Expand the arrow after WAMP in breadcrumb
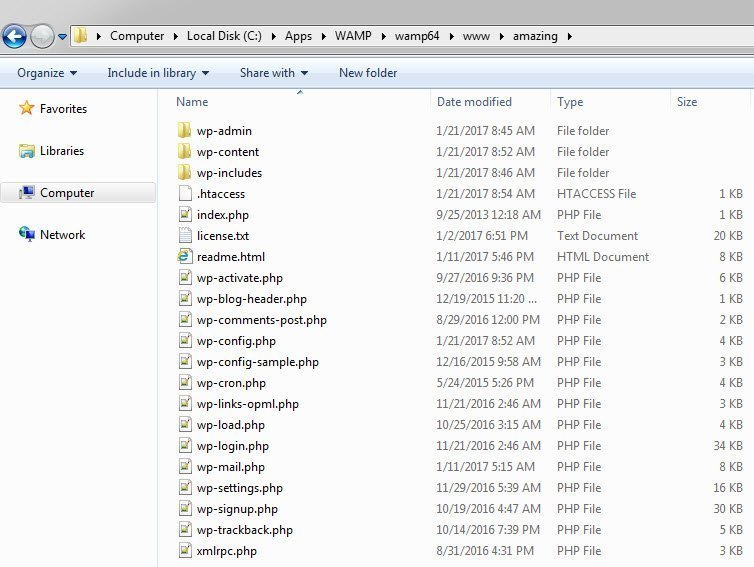The width and height of the screenshot is (754, 567). (x=383, y=37)
